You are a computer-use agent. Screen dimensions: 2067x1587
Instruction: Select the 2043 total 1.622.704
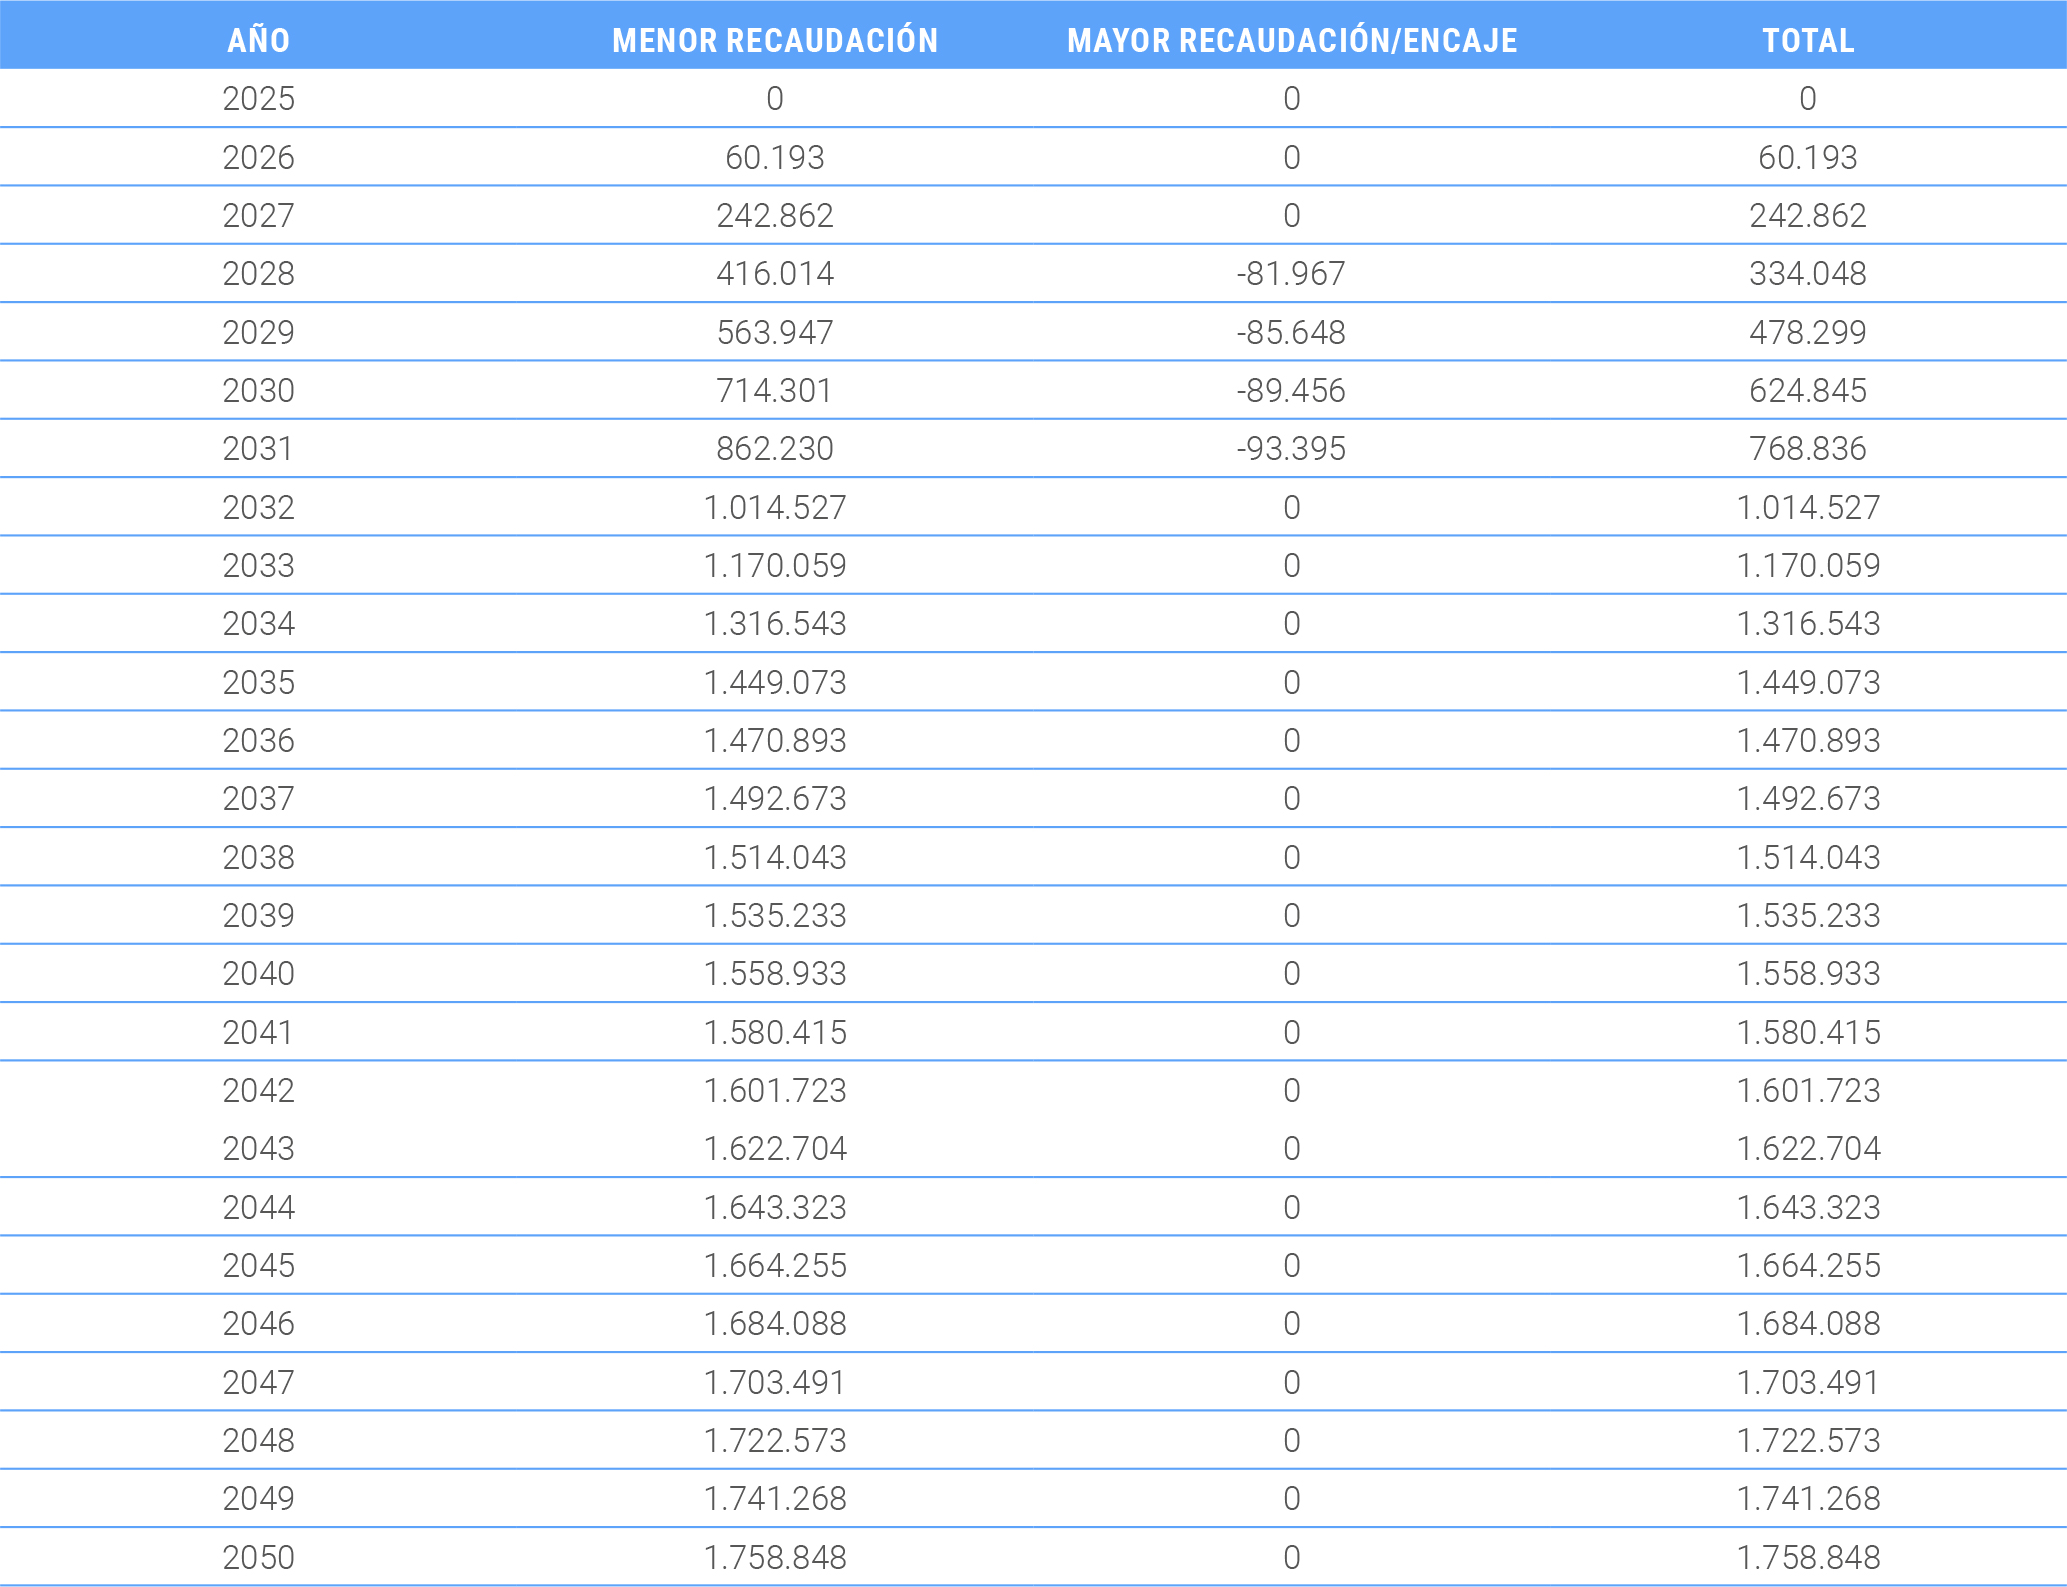(x=1808, y=1148)
